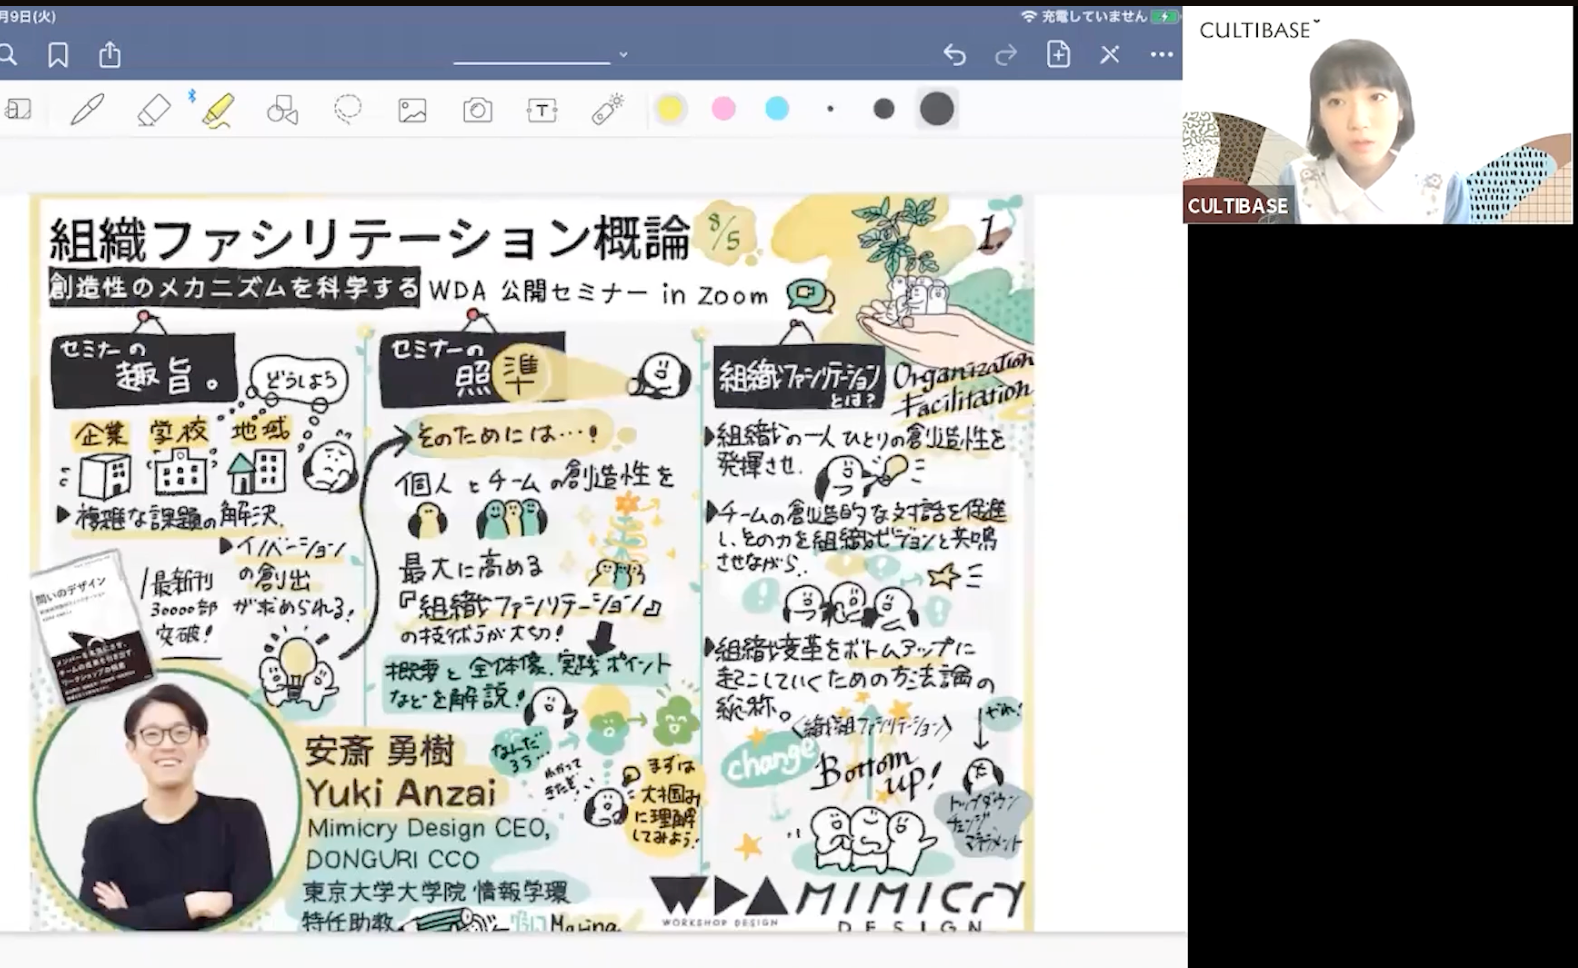Screen dimensions: 1578x968
Task: Bookmark the current page
Action: click(x=58, y=55)
